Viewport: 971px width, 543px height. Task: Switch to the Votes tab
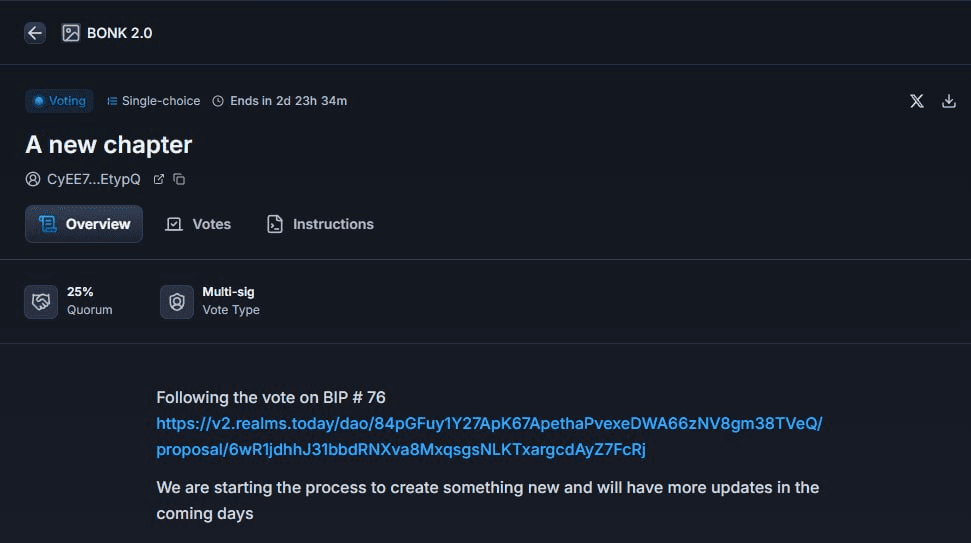click(x=198, y=224)
